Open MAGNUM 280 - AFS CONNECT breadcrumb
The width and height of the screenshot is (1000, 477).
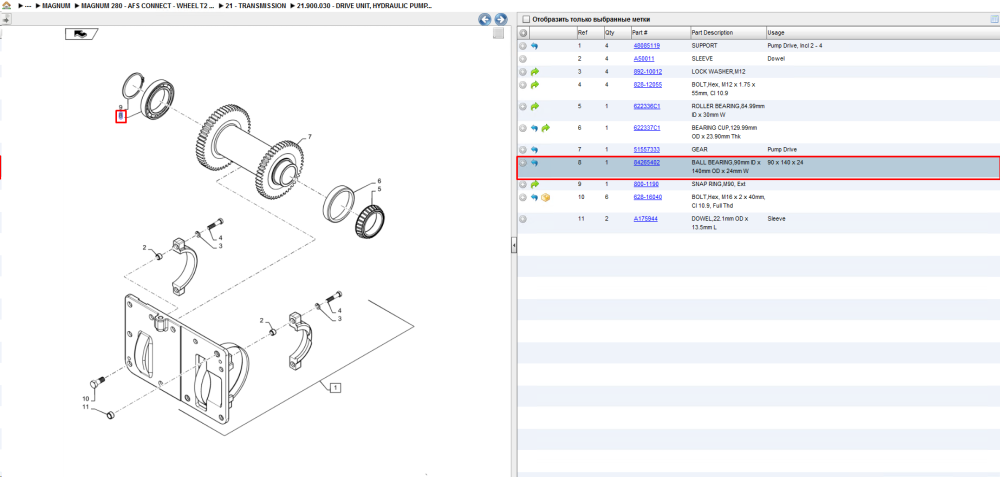pyautogui.click(x=148, y=5)
